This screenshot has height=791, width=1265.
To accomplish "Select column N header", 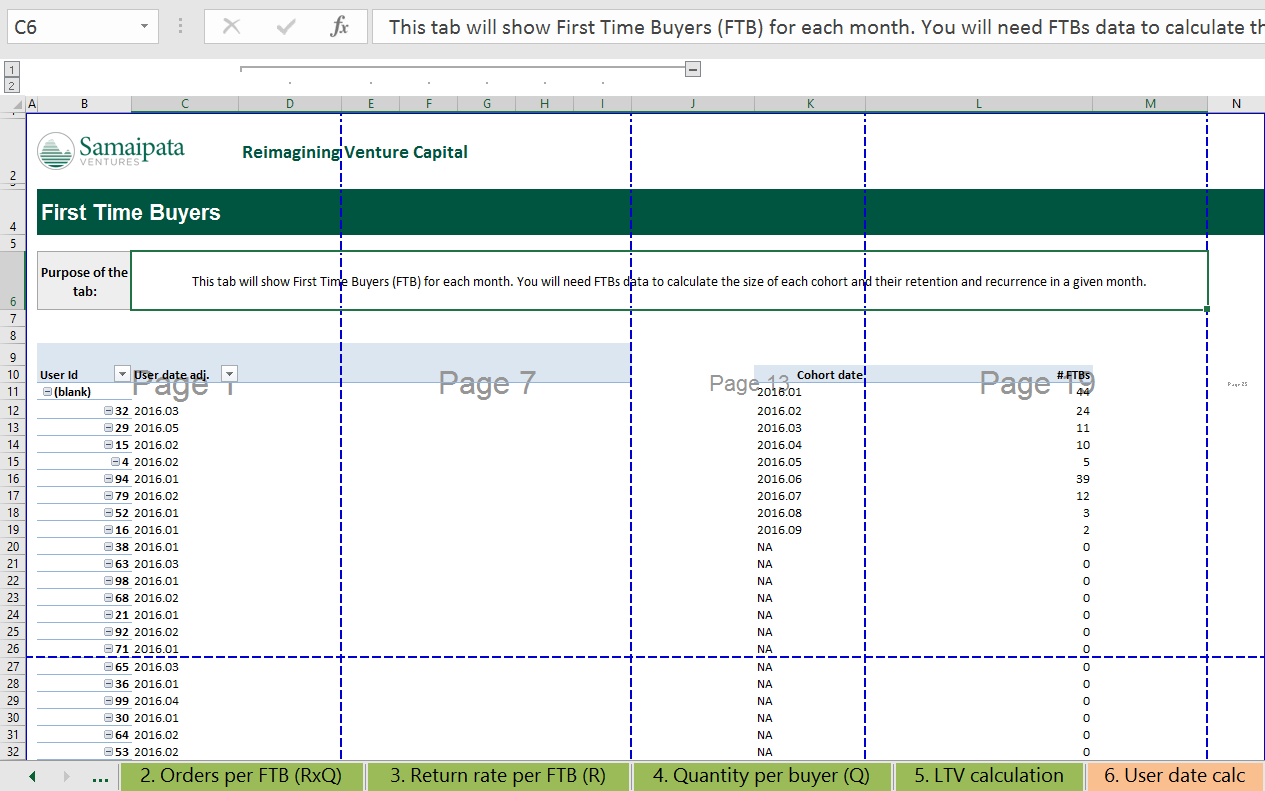I will 1236,104.
